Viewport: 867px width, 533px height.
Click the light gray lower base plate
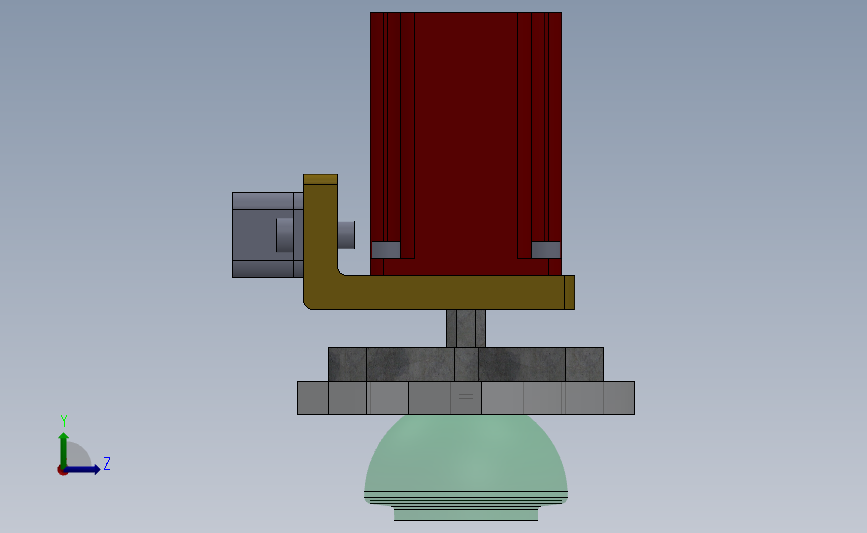click(466, 398)
